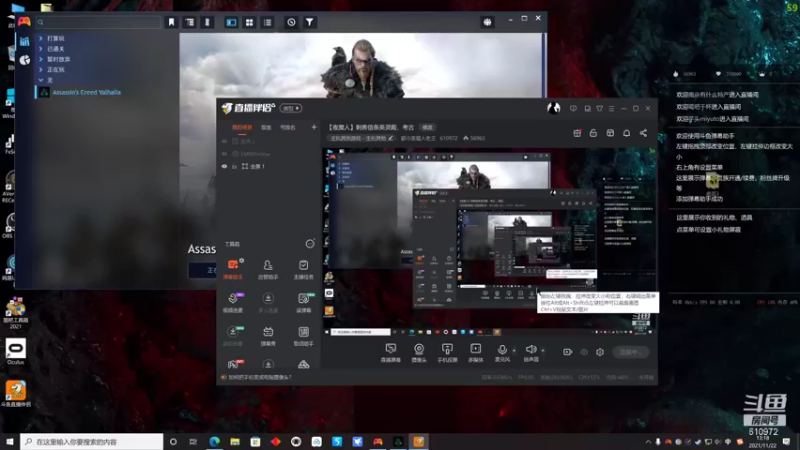Screen dimensions: 800x450
Task: Open the Playnite library sidebar icon
Action: [x=24, y=42]
